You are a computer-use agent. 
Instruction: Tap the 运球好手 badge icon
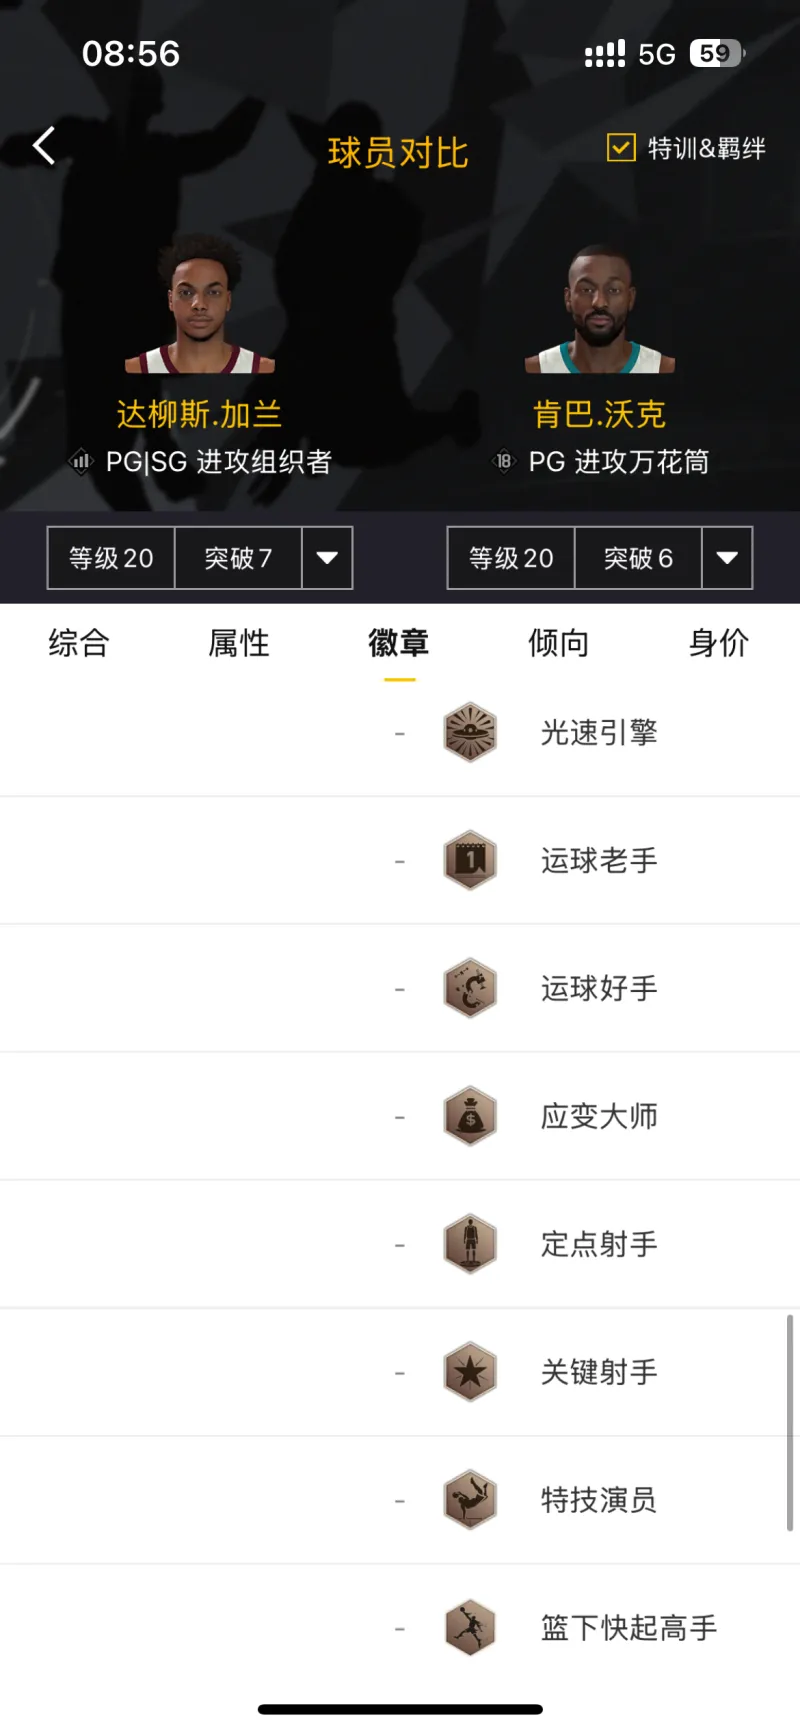(470, 988)
